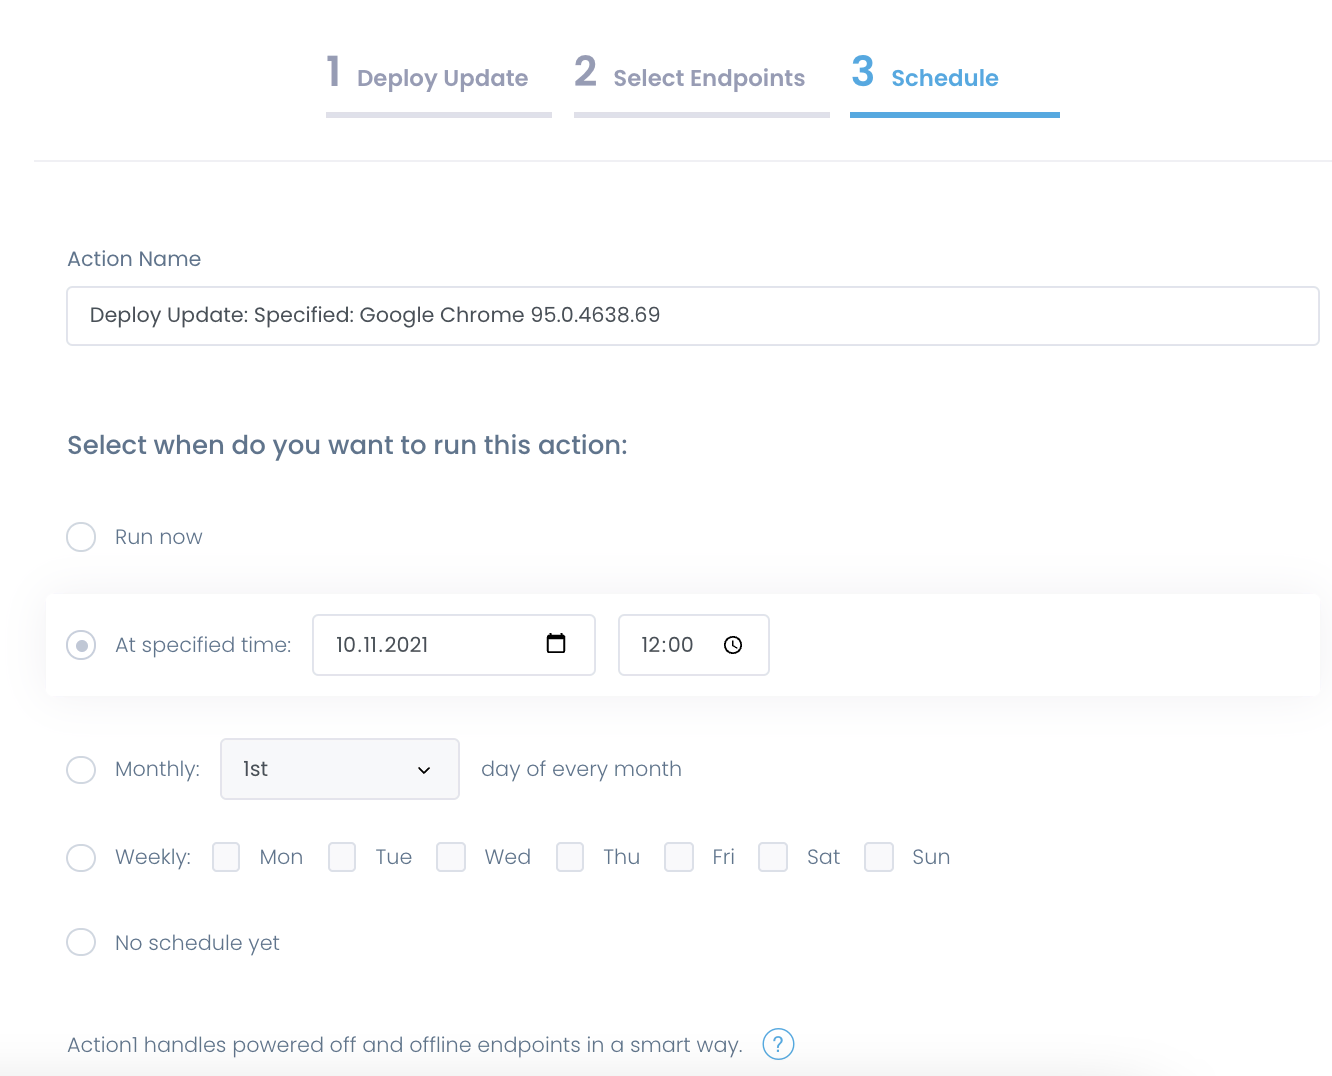Open the calendar date picker icon

[555, 645]
